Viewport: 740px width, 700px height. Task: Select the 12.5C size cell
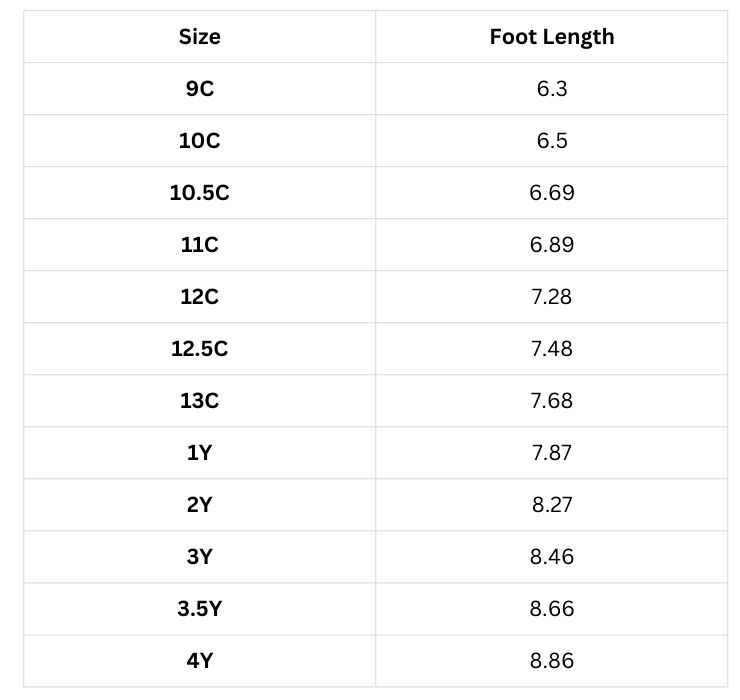coord(199,349)
